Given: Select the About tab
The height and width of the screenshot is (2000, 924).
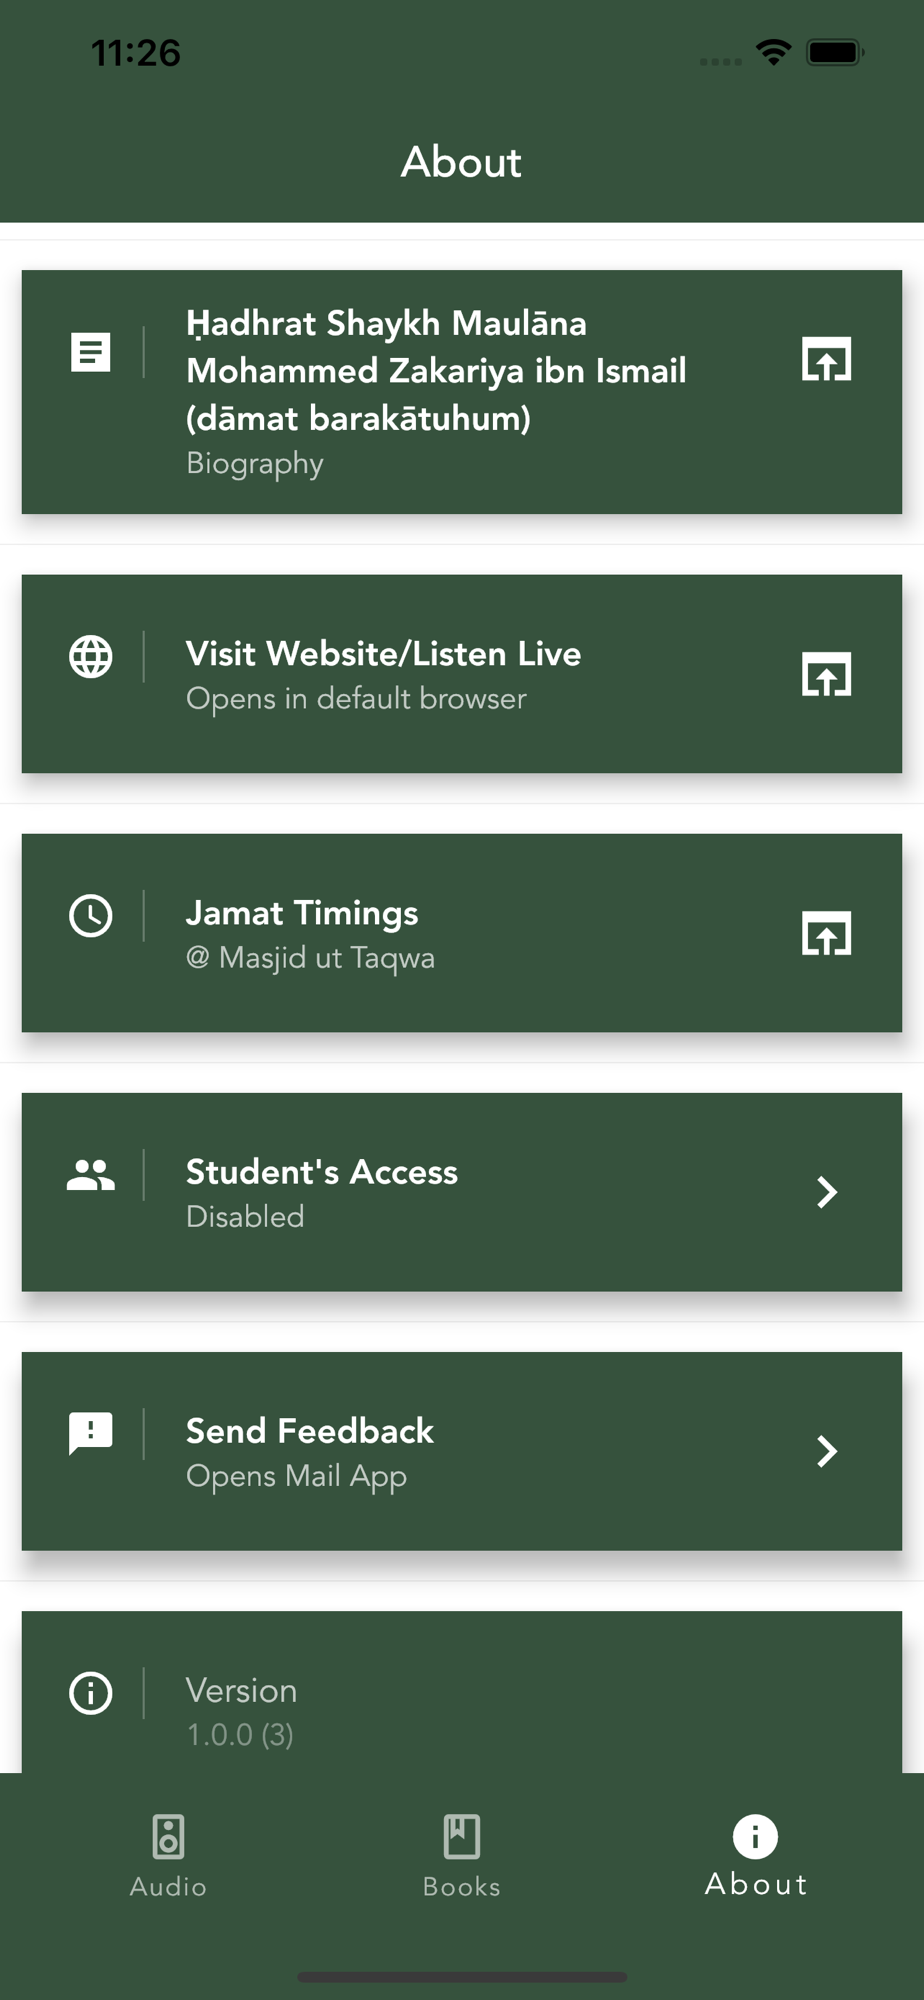Looking at the screenshot, I should click(x=755, y=1855).
